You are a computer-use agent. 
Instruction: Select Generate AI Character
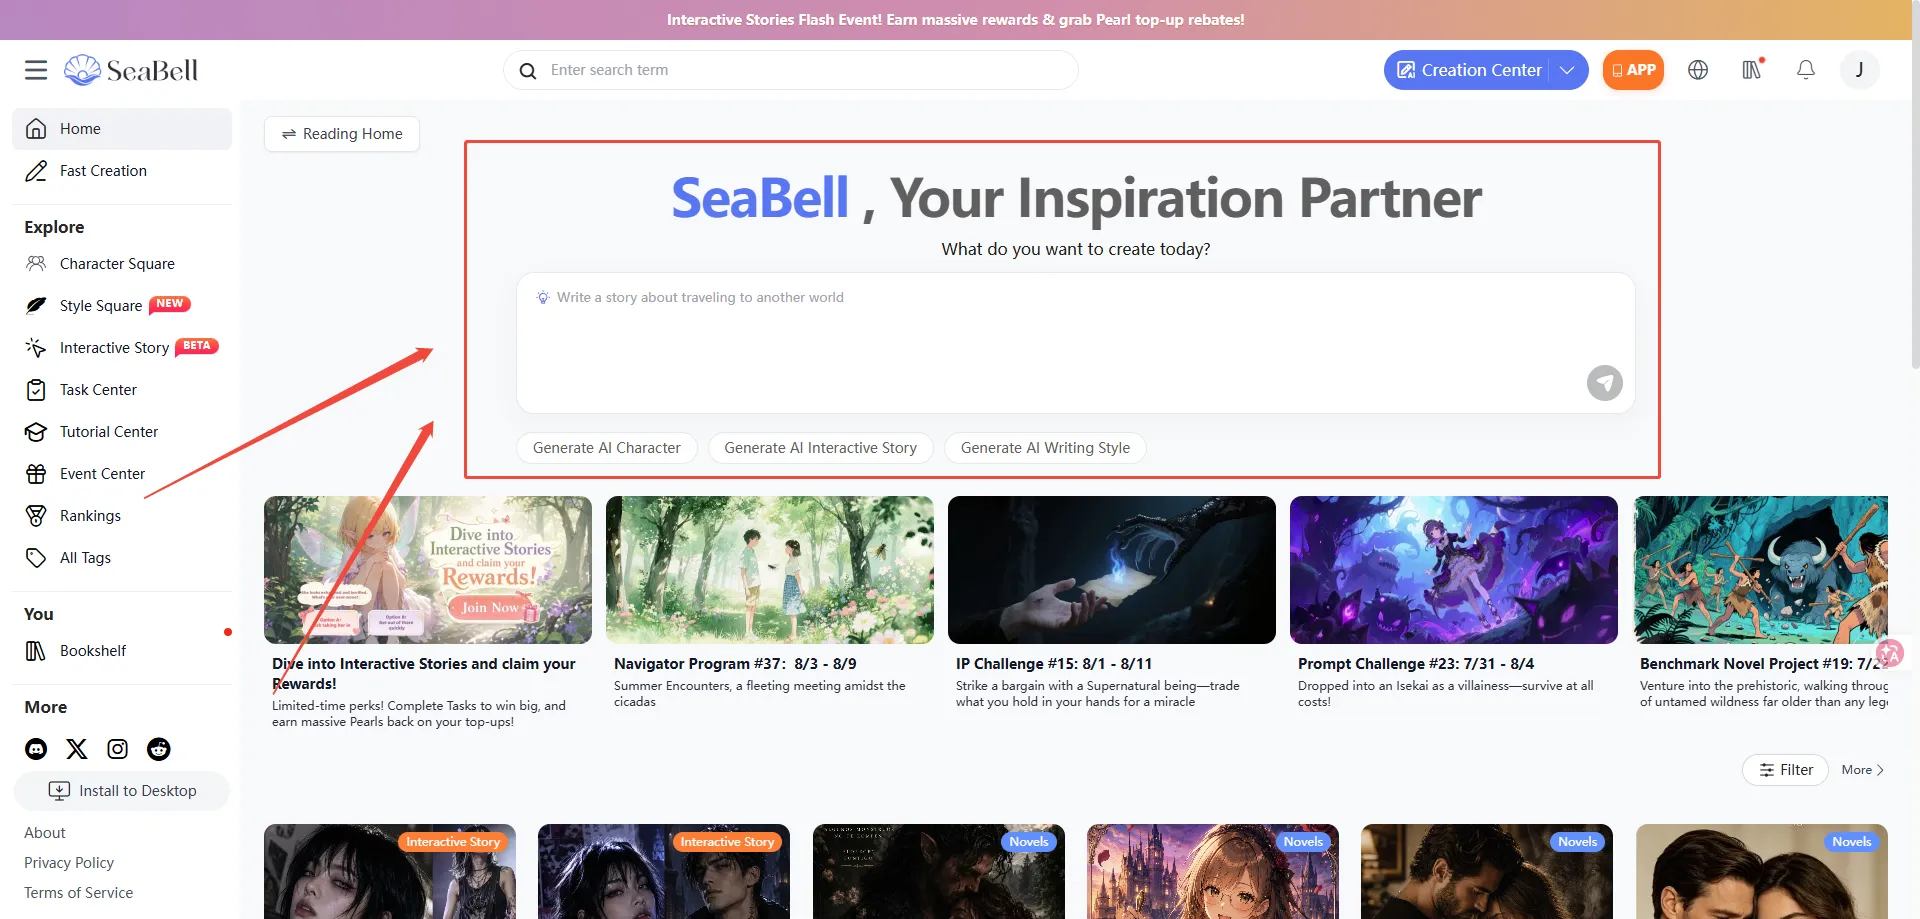[606, 448]
